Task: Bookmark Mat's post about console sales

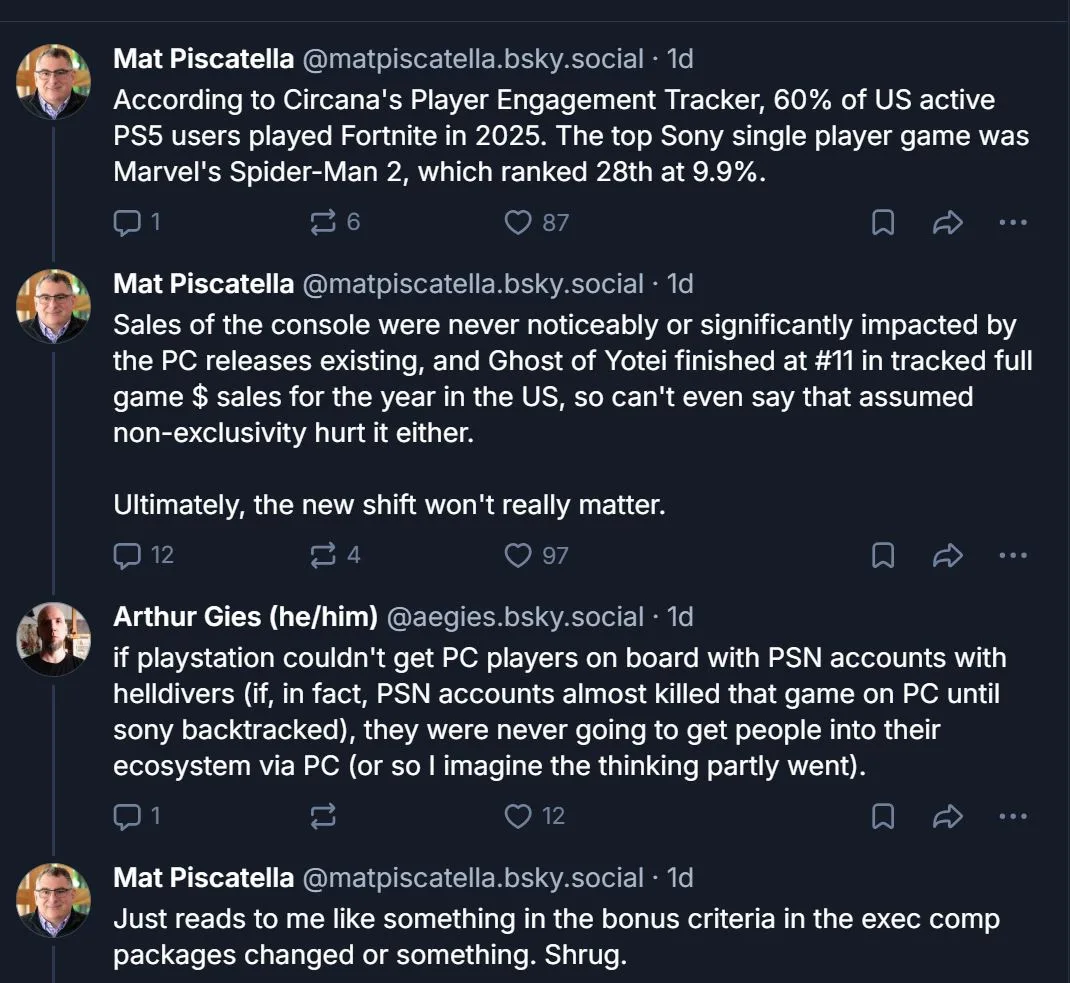Action: 882,555
